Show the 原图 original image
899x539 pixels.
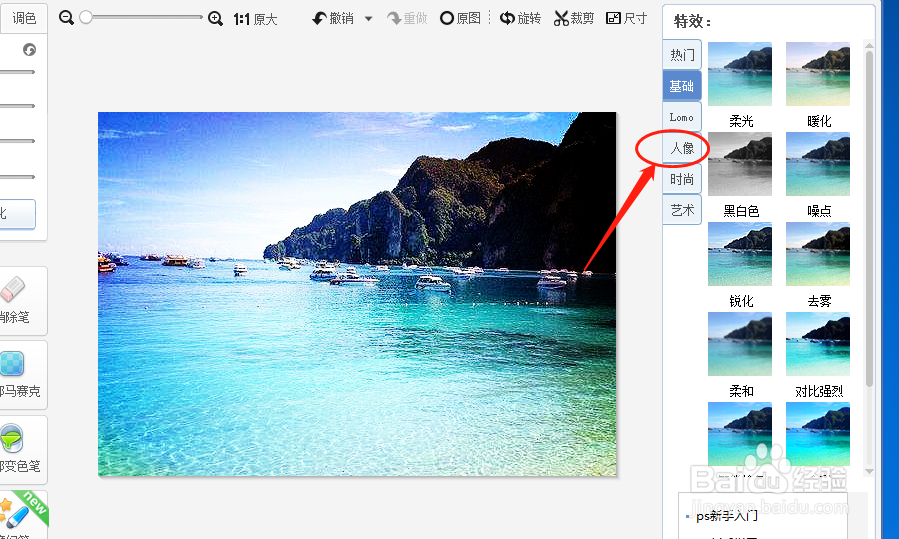(460, 18)
